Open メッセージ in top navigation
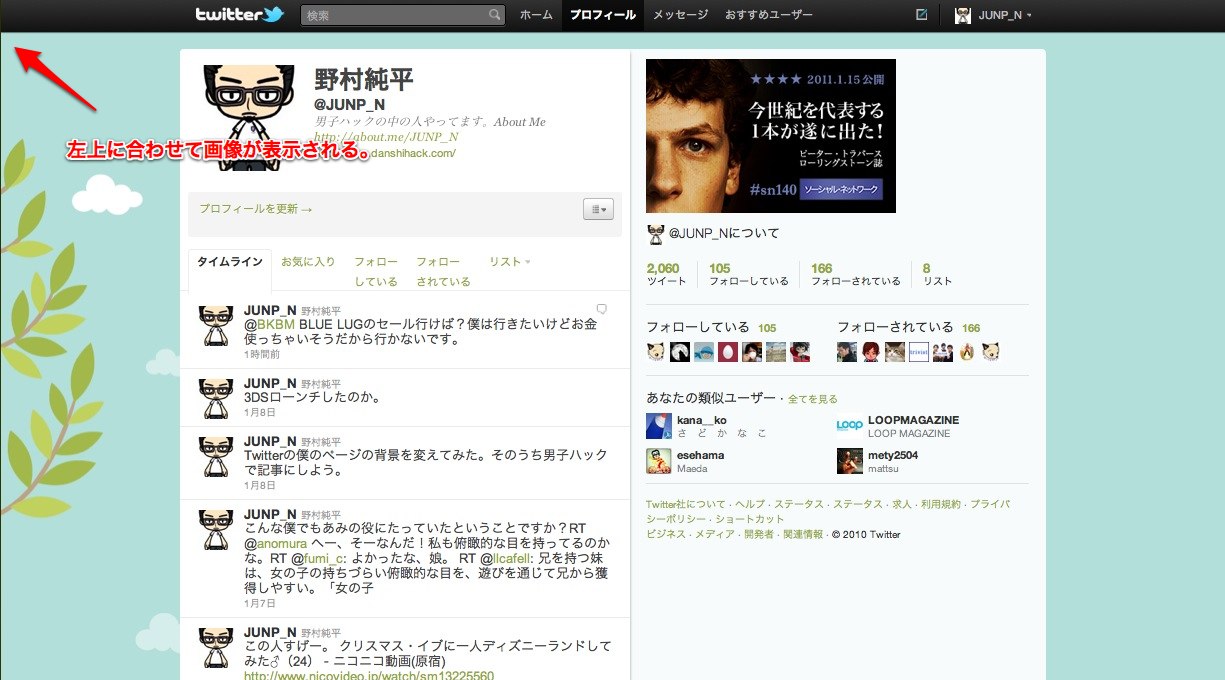The height and width of the screenshot is (680, 1225). pyautogui.click(x=680, y=15)
